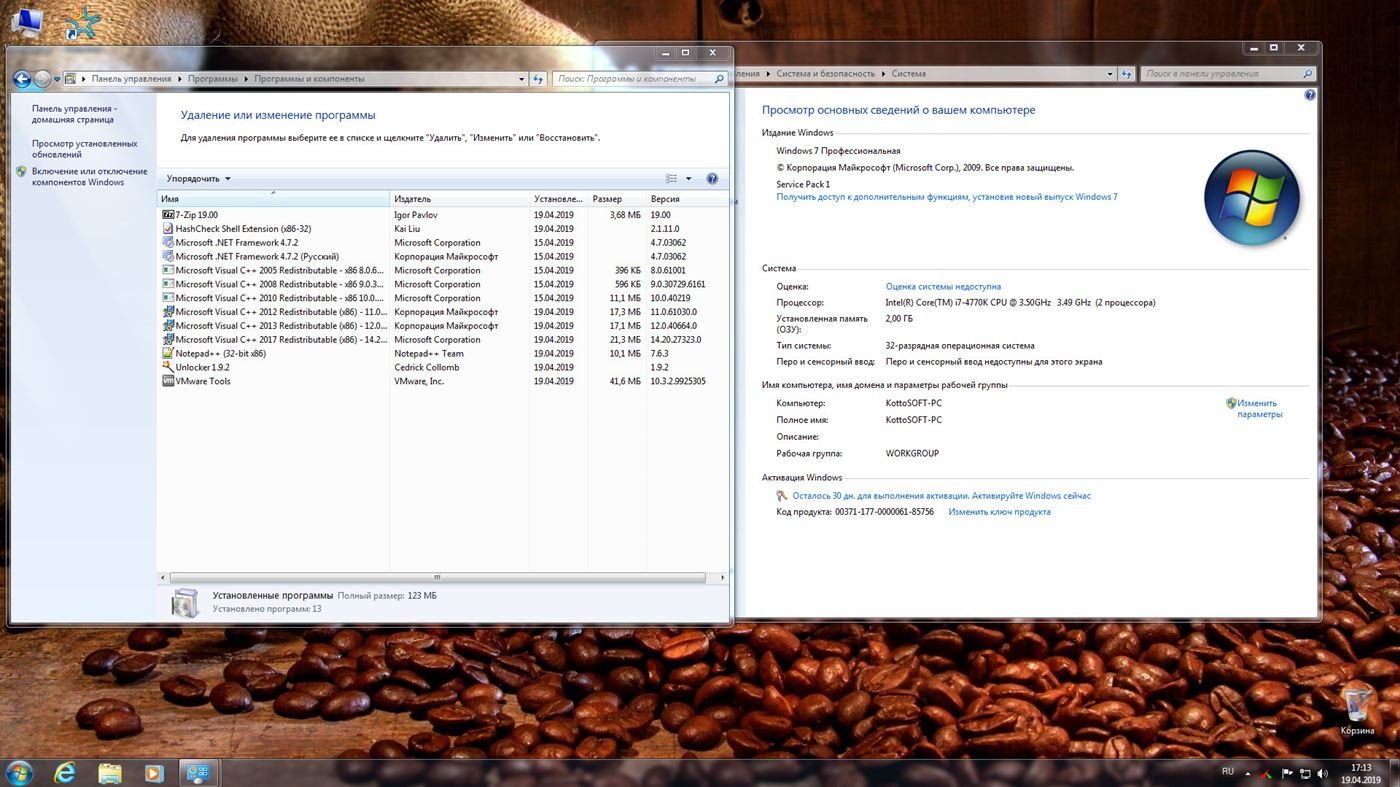Click Action Center flag tray icon
This screenshot has width=1400, height=787.
(x=1286, y=773)
